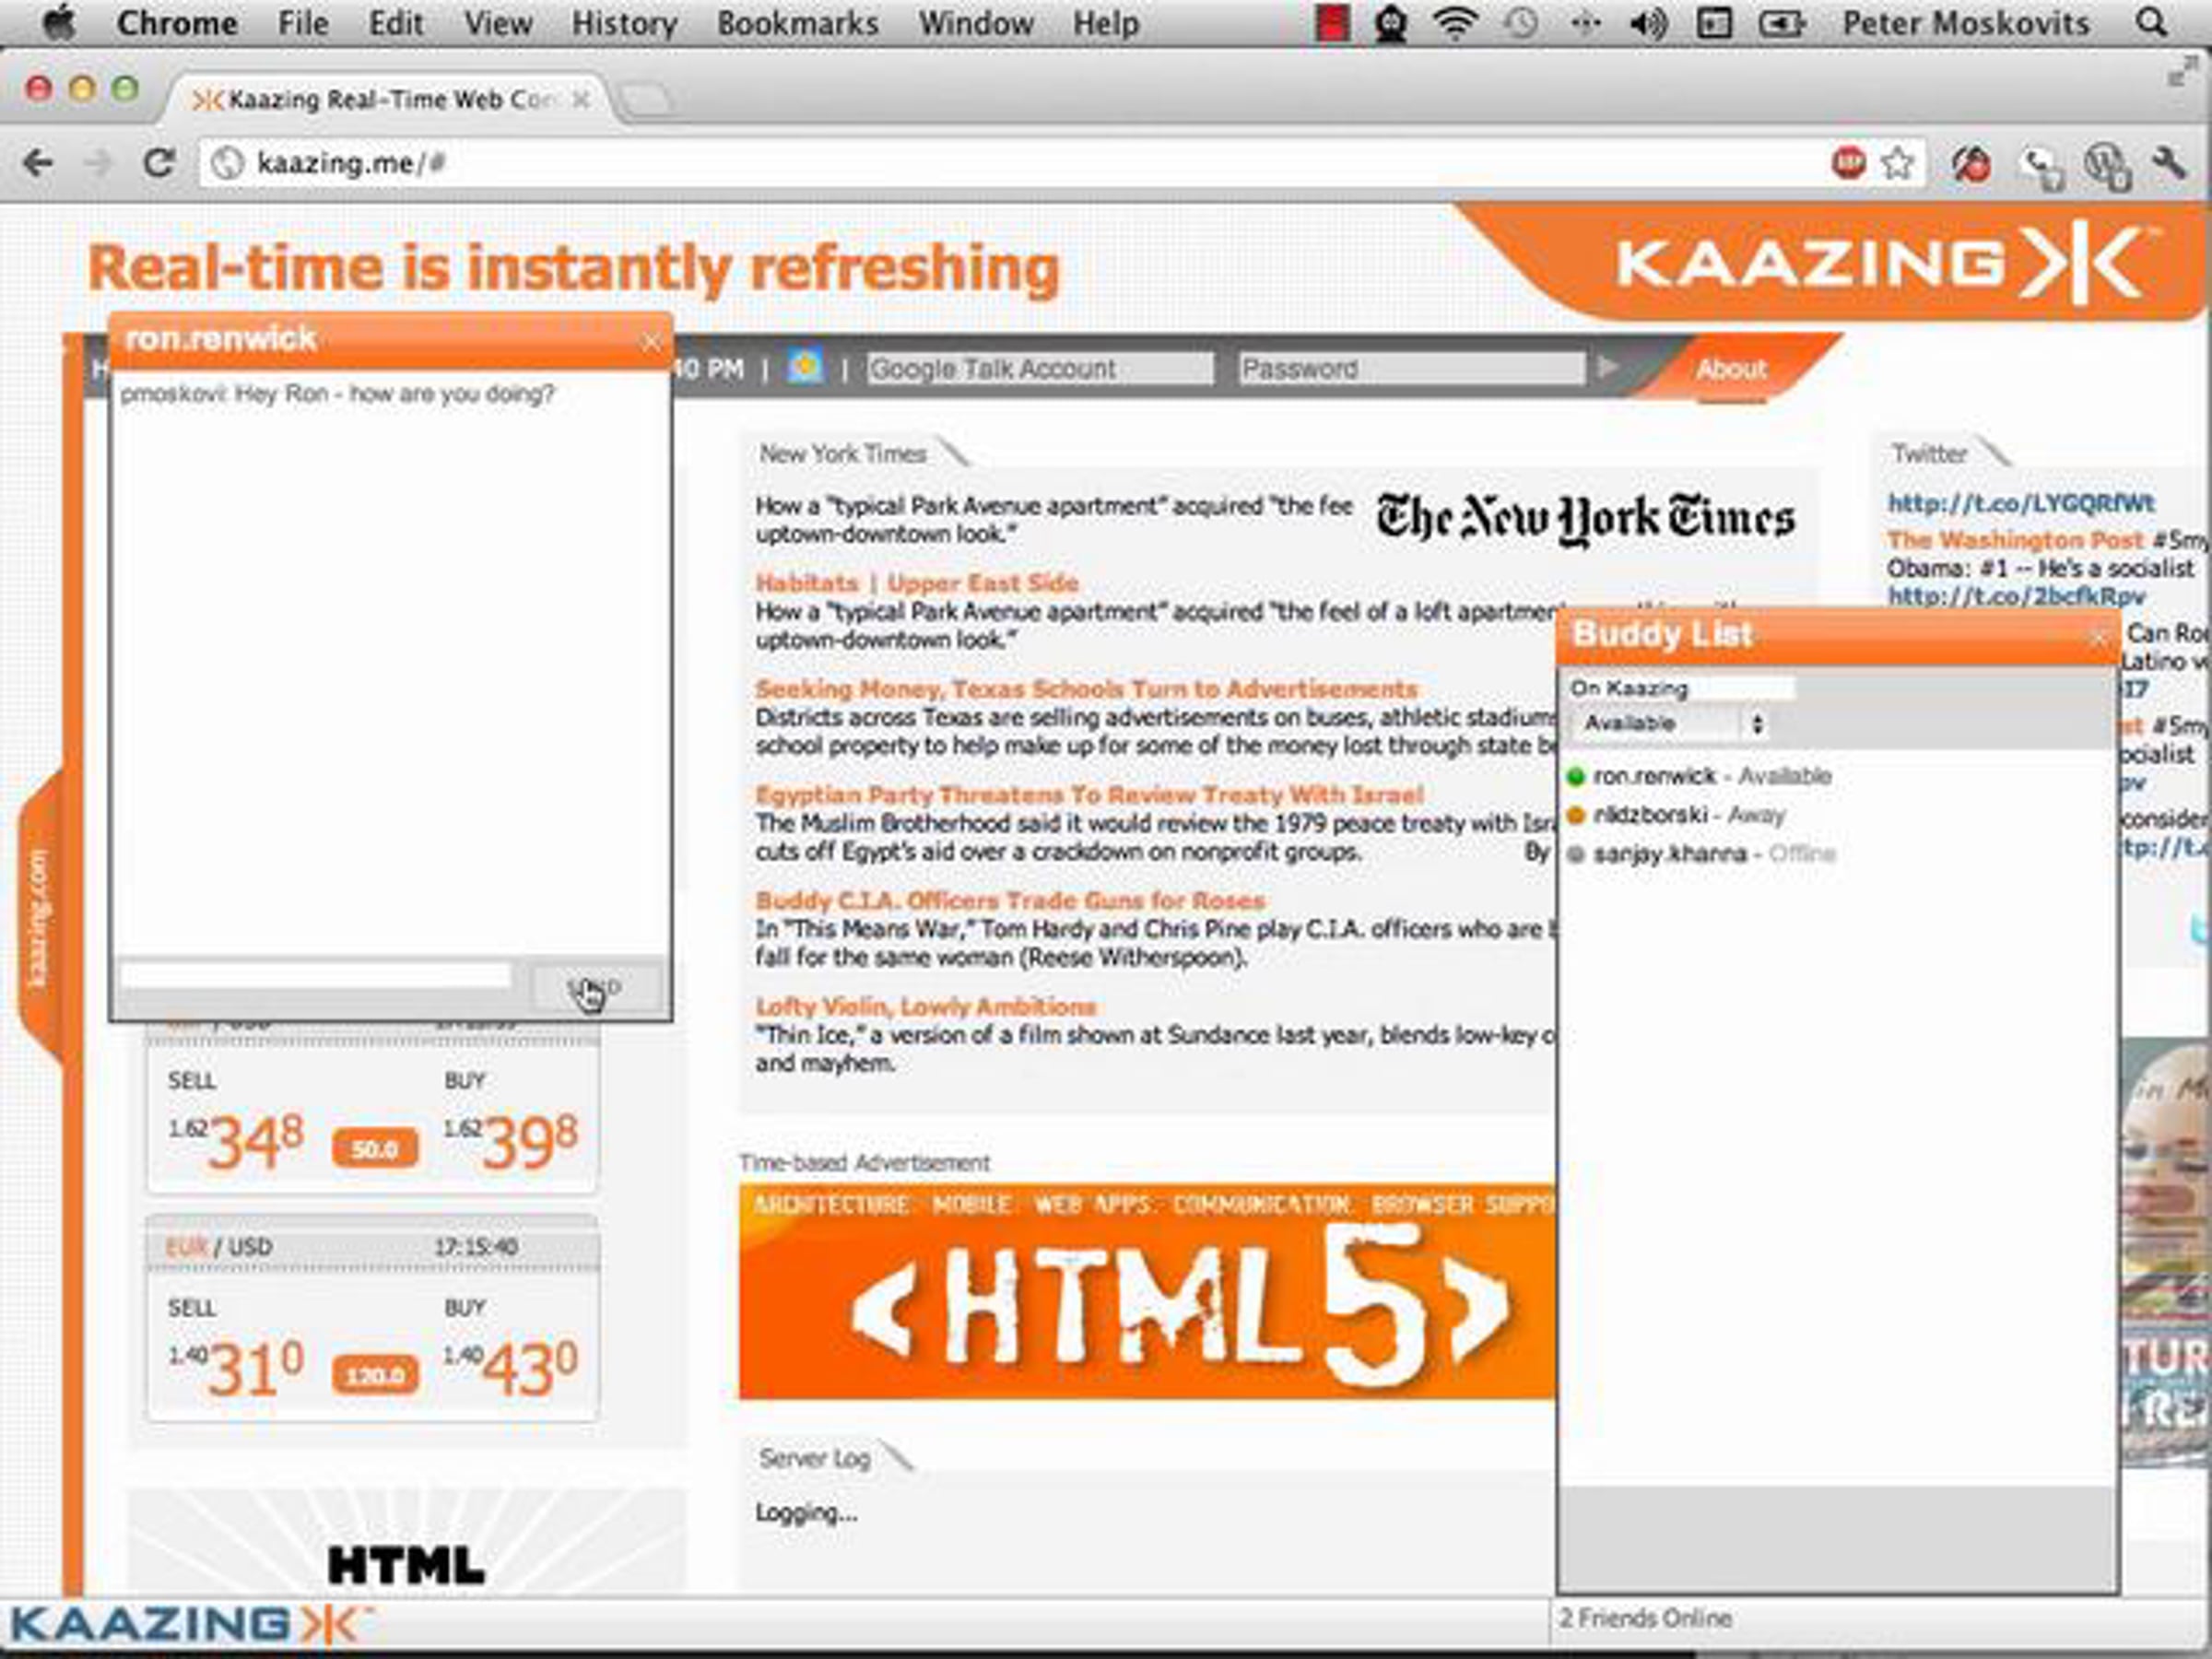Open the Help menu
Image resolution: width=2212 pixels, height=1659 pixels.
1106,23
